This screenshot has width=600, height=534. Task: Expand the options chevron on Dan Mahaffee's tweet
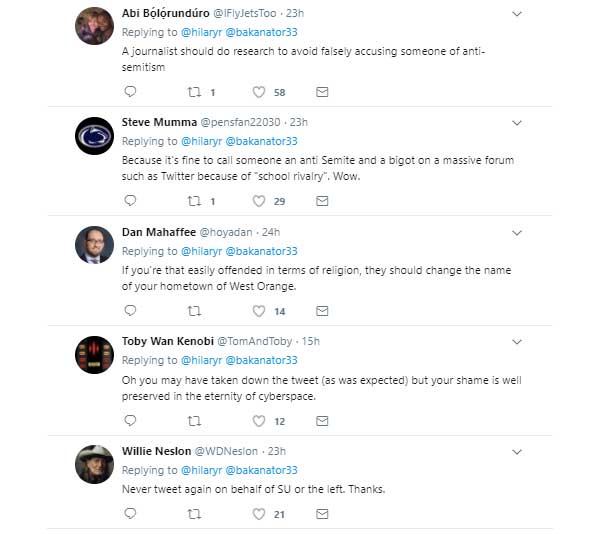tap(517, 233)
